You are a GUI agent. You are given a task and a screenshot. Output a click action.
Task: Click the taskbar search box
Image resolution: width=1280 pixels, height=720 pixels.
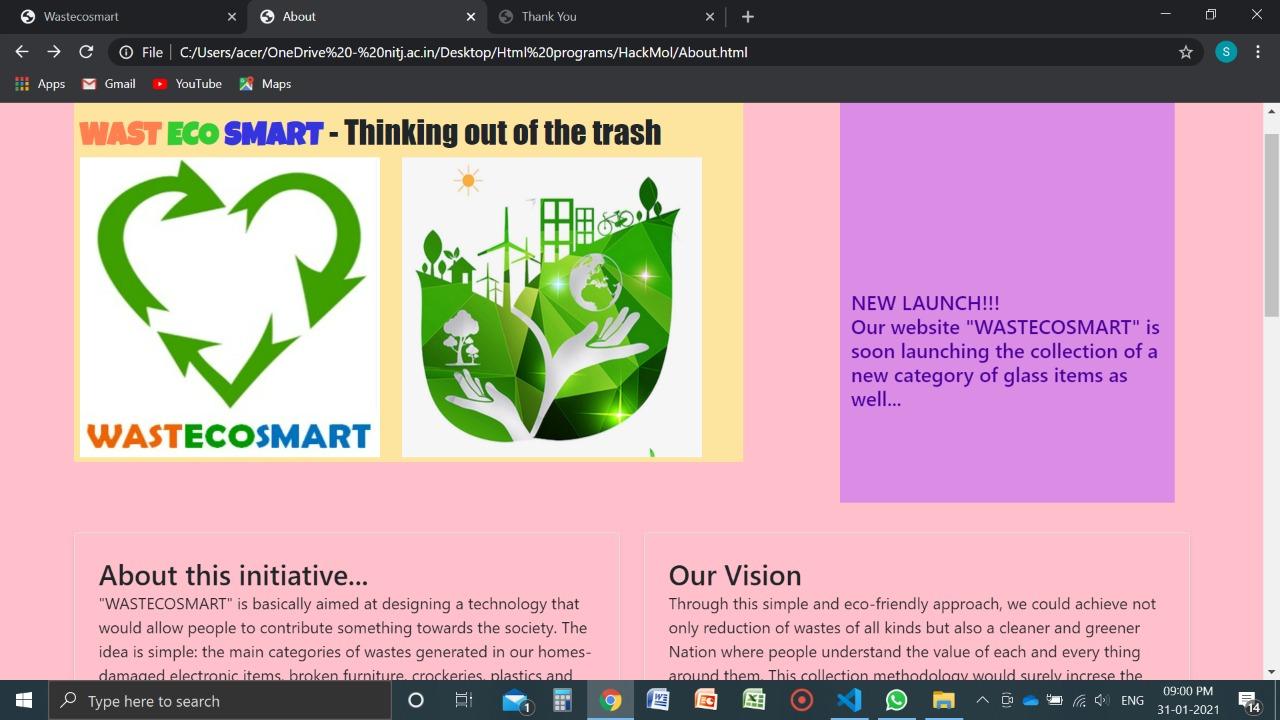click(x=219, y=700)
